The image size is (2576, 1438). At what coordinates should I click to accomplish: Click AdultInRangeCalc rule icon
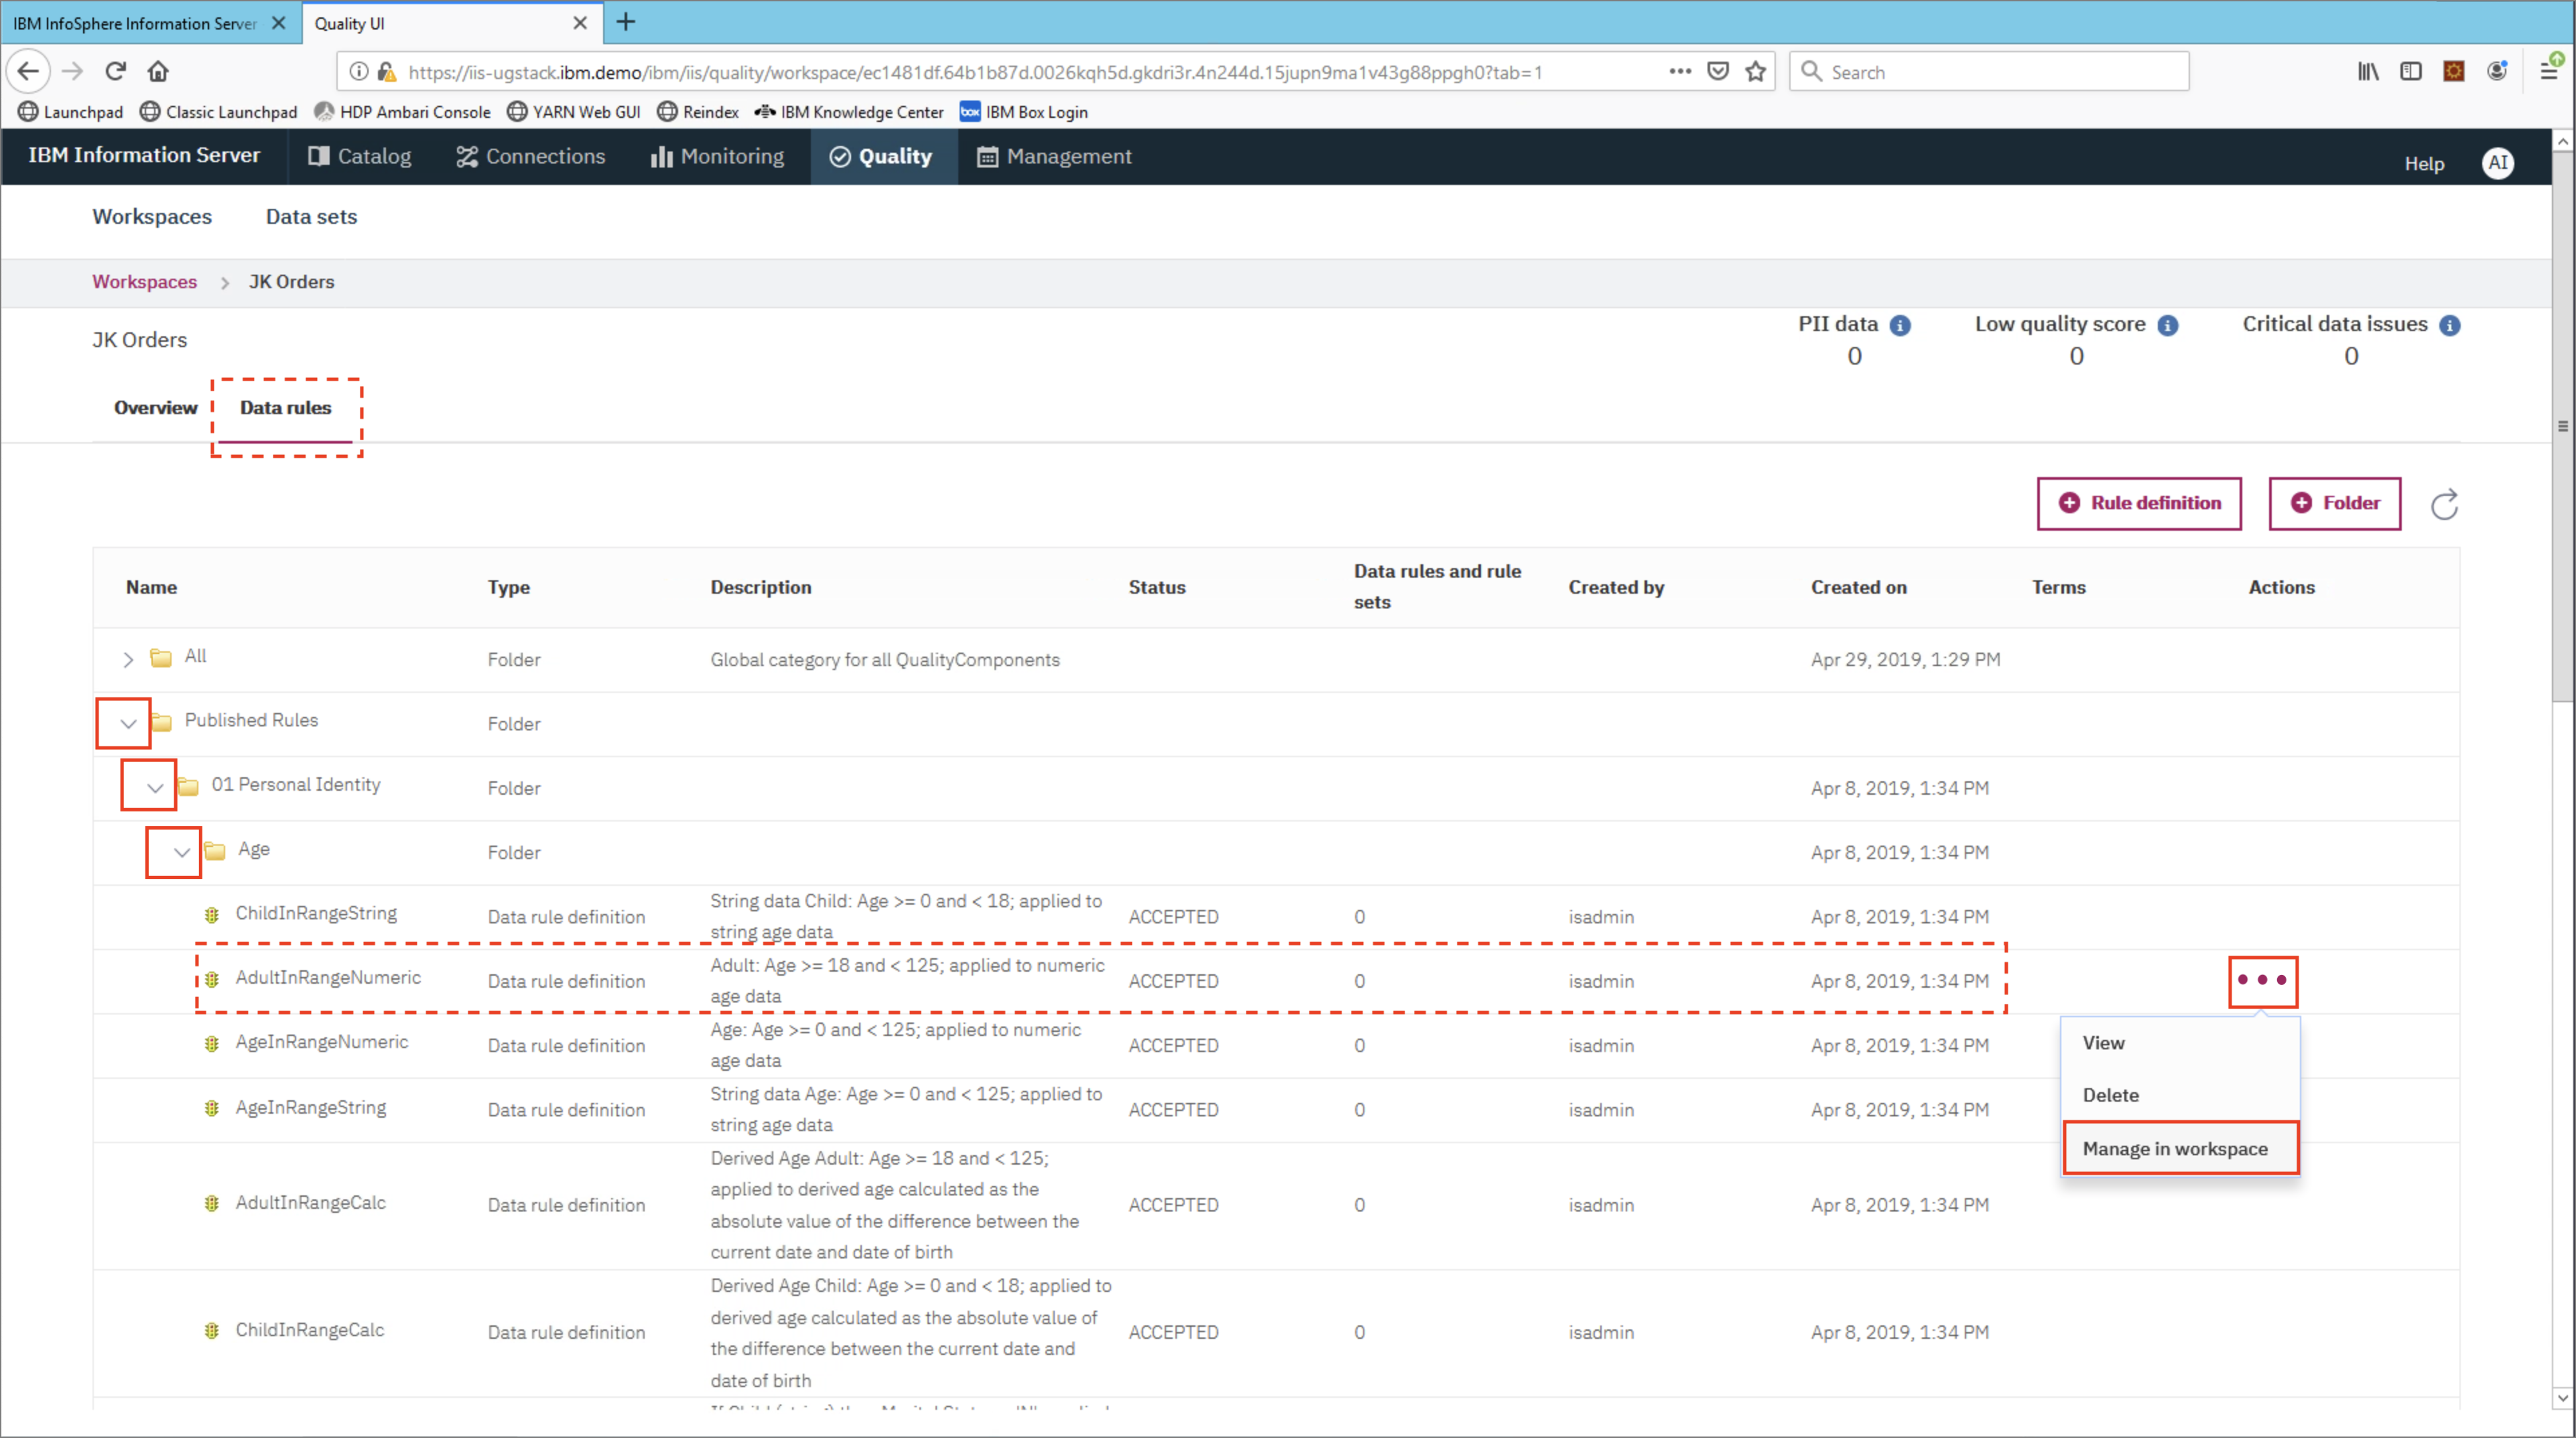[x=211, y=1203]
